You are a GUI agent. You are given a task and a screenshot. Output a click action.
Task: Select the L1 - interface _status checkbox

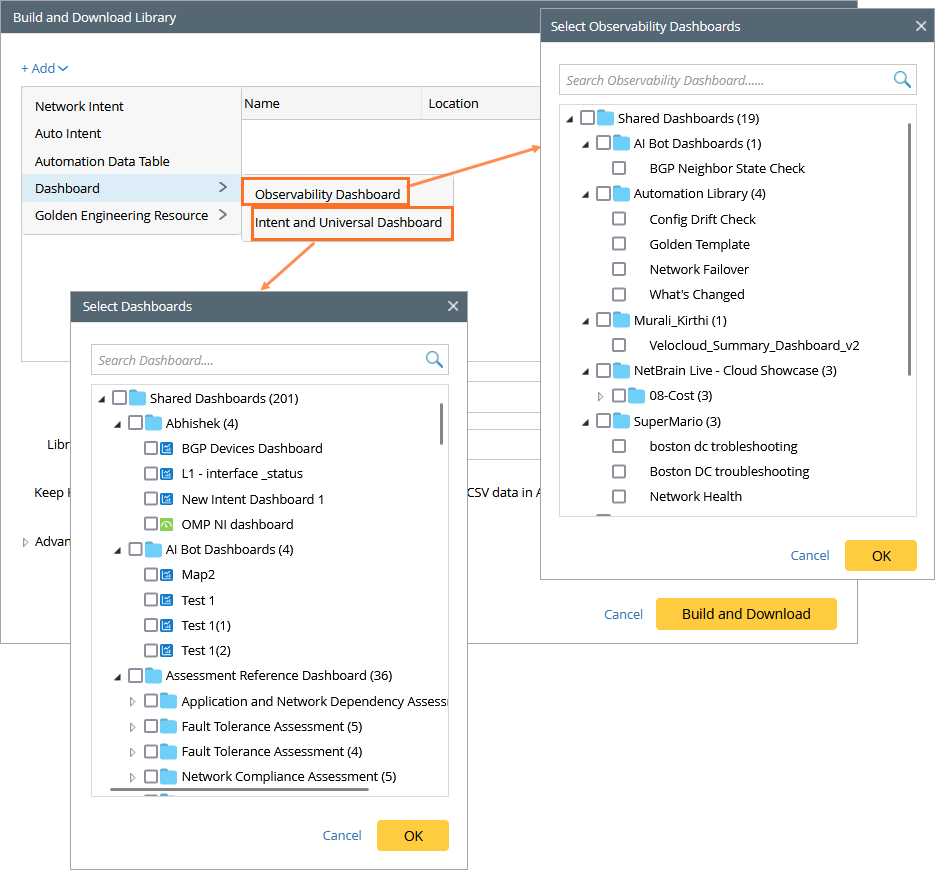[x=151, y=474]
